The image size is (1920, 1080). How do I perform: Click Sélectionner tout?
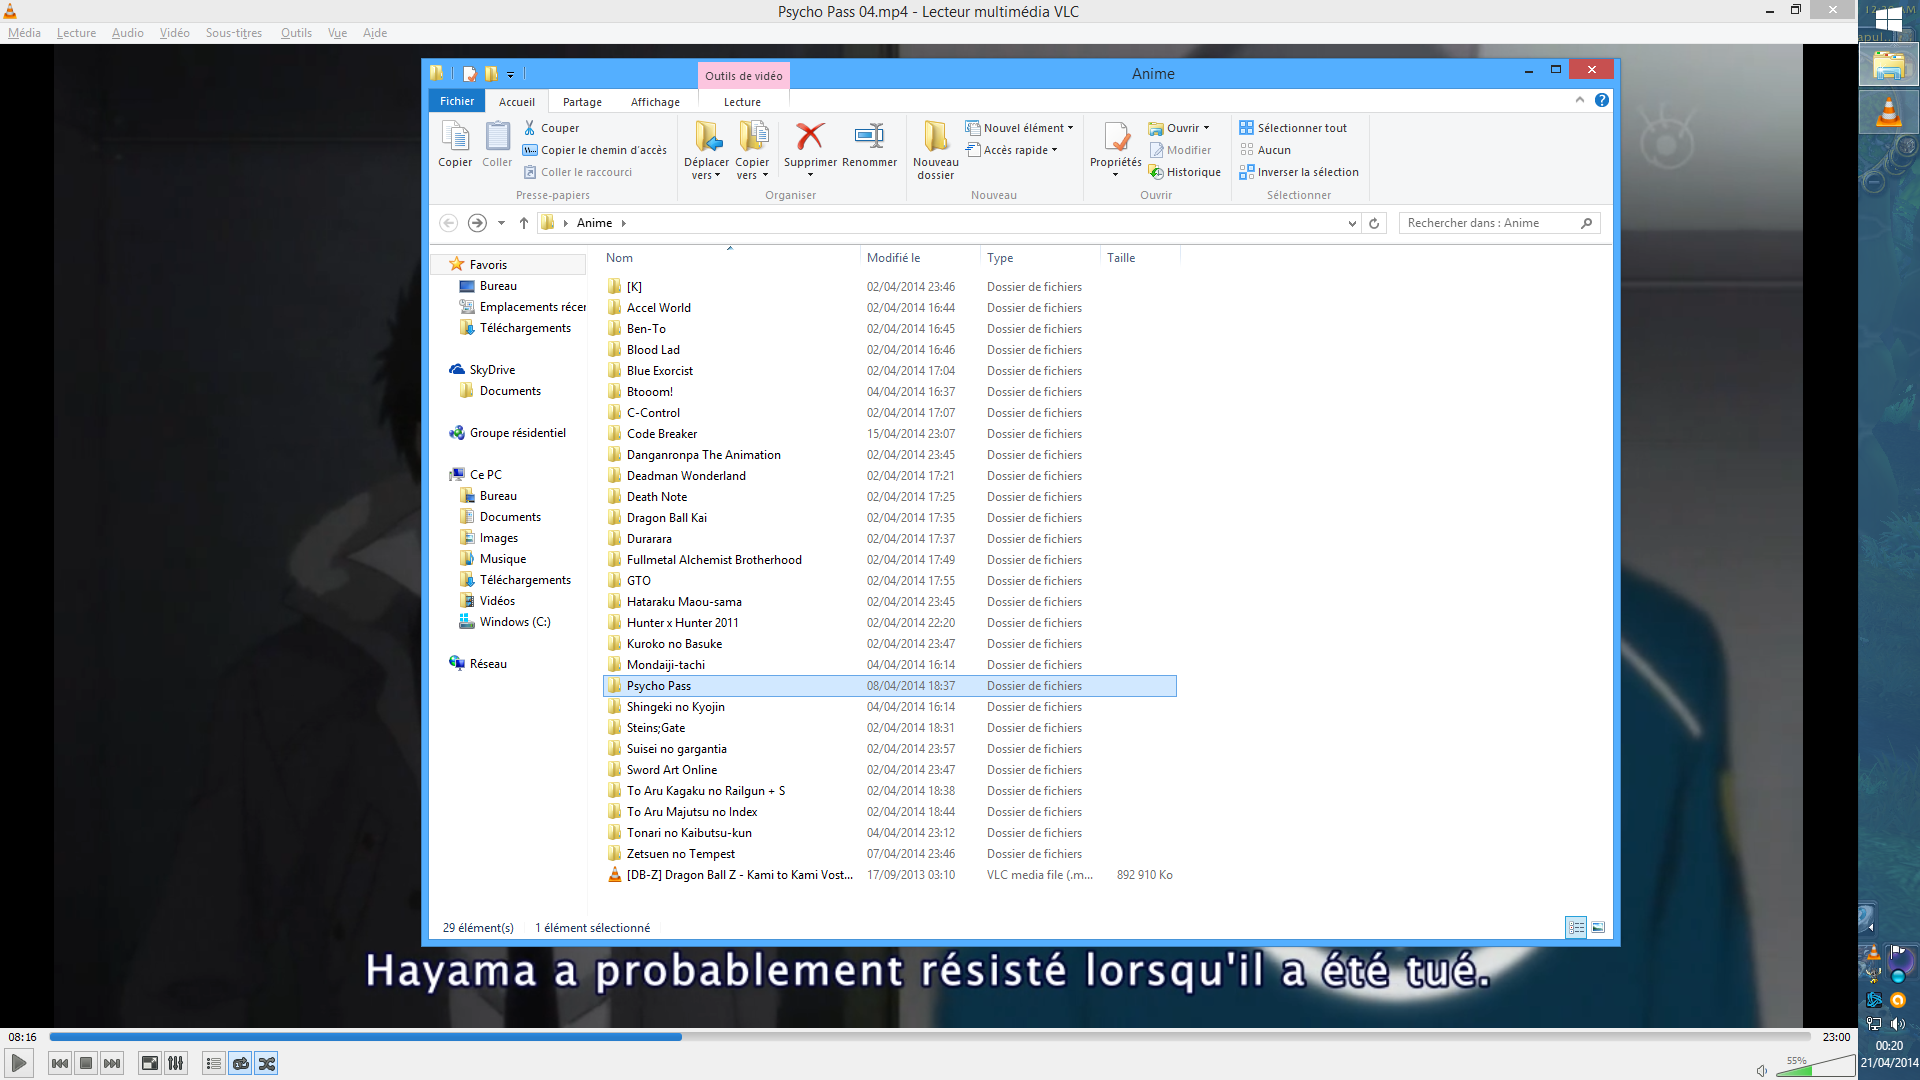[x=1293, y=128]
